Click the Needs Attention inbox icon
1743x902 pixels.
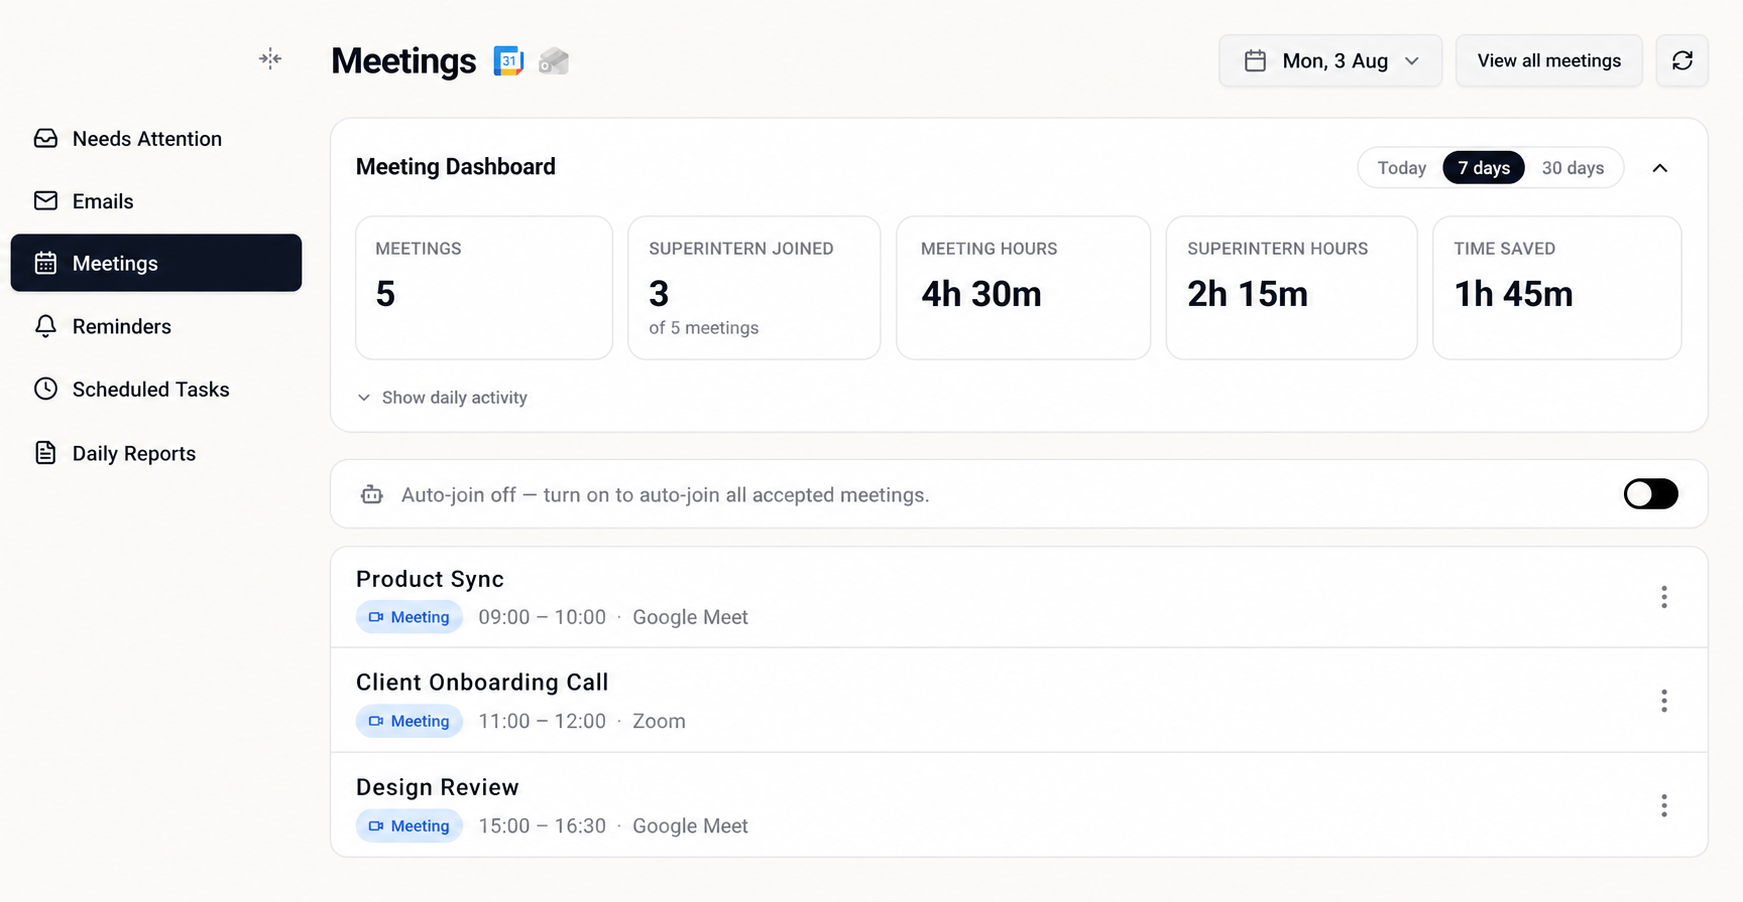click(x=46, y=138)
